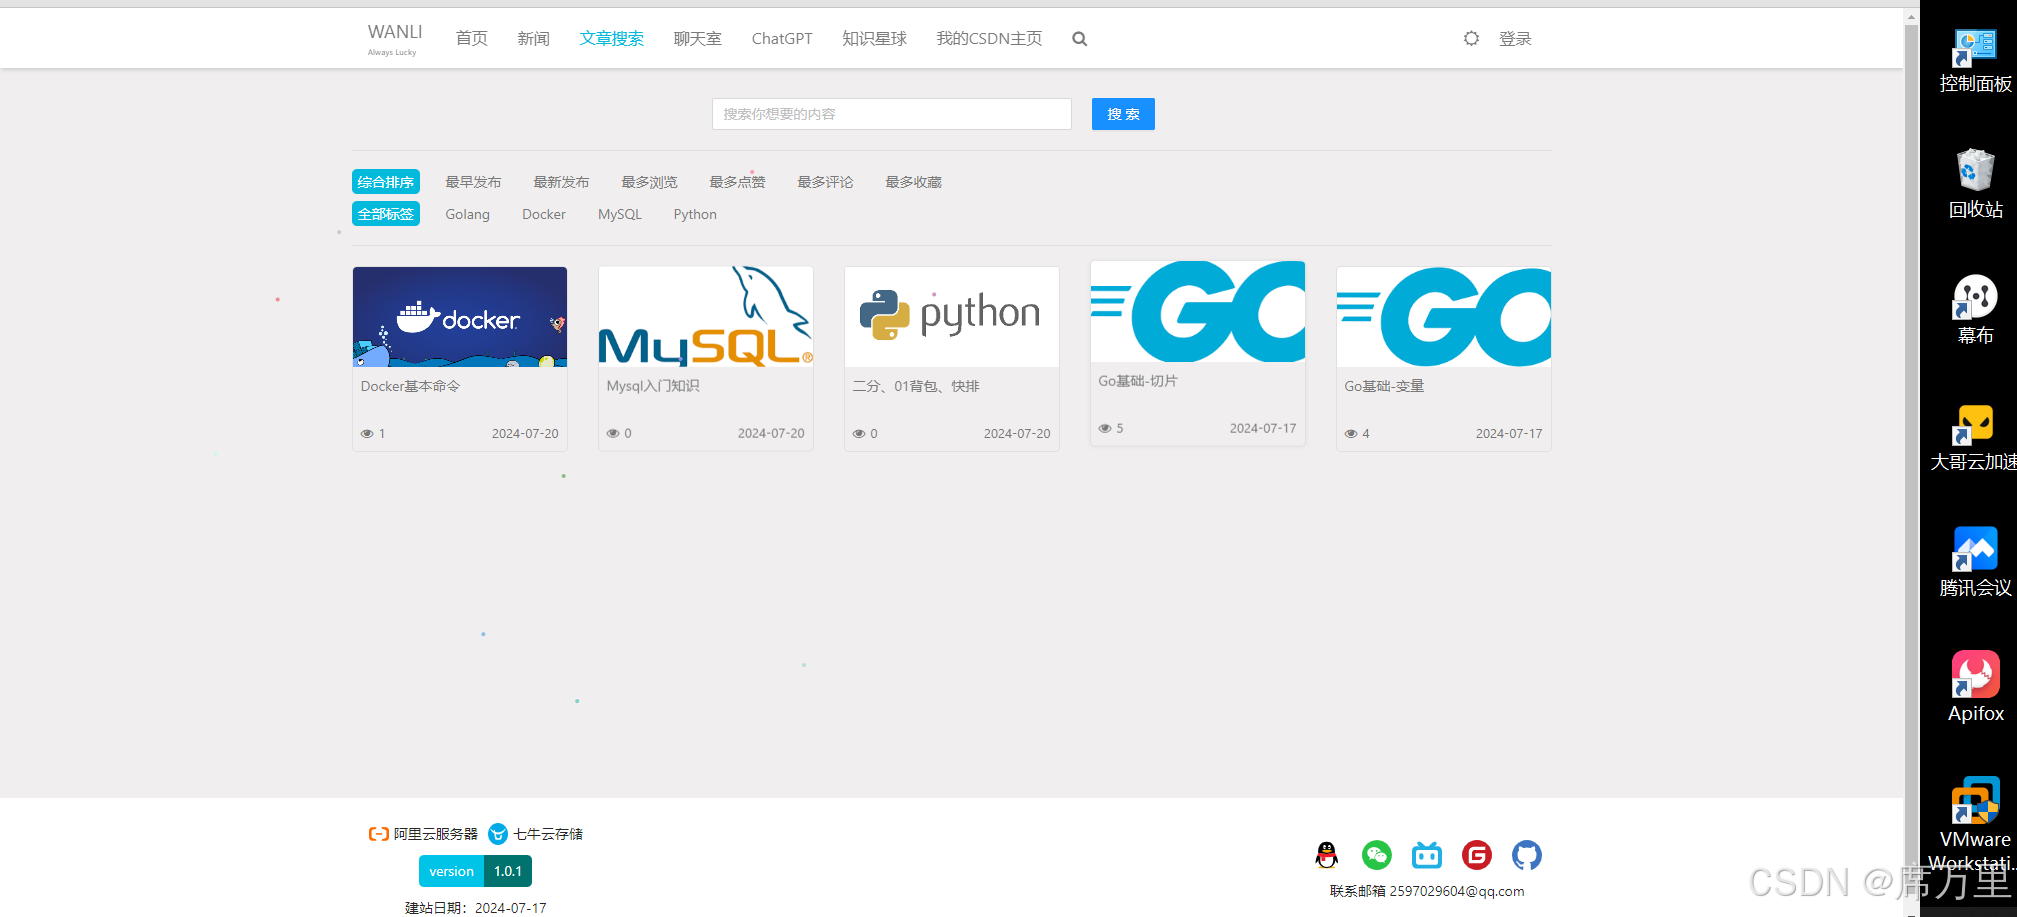Open 腾讯会议 desktop shortcut
This screenshot has width=2017, height=917.
pyautogui.click(x=1975, y=562)
